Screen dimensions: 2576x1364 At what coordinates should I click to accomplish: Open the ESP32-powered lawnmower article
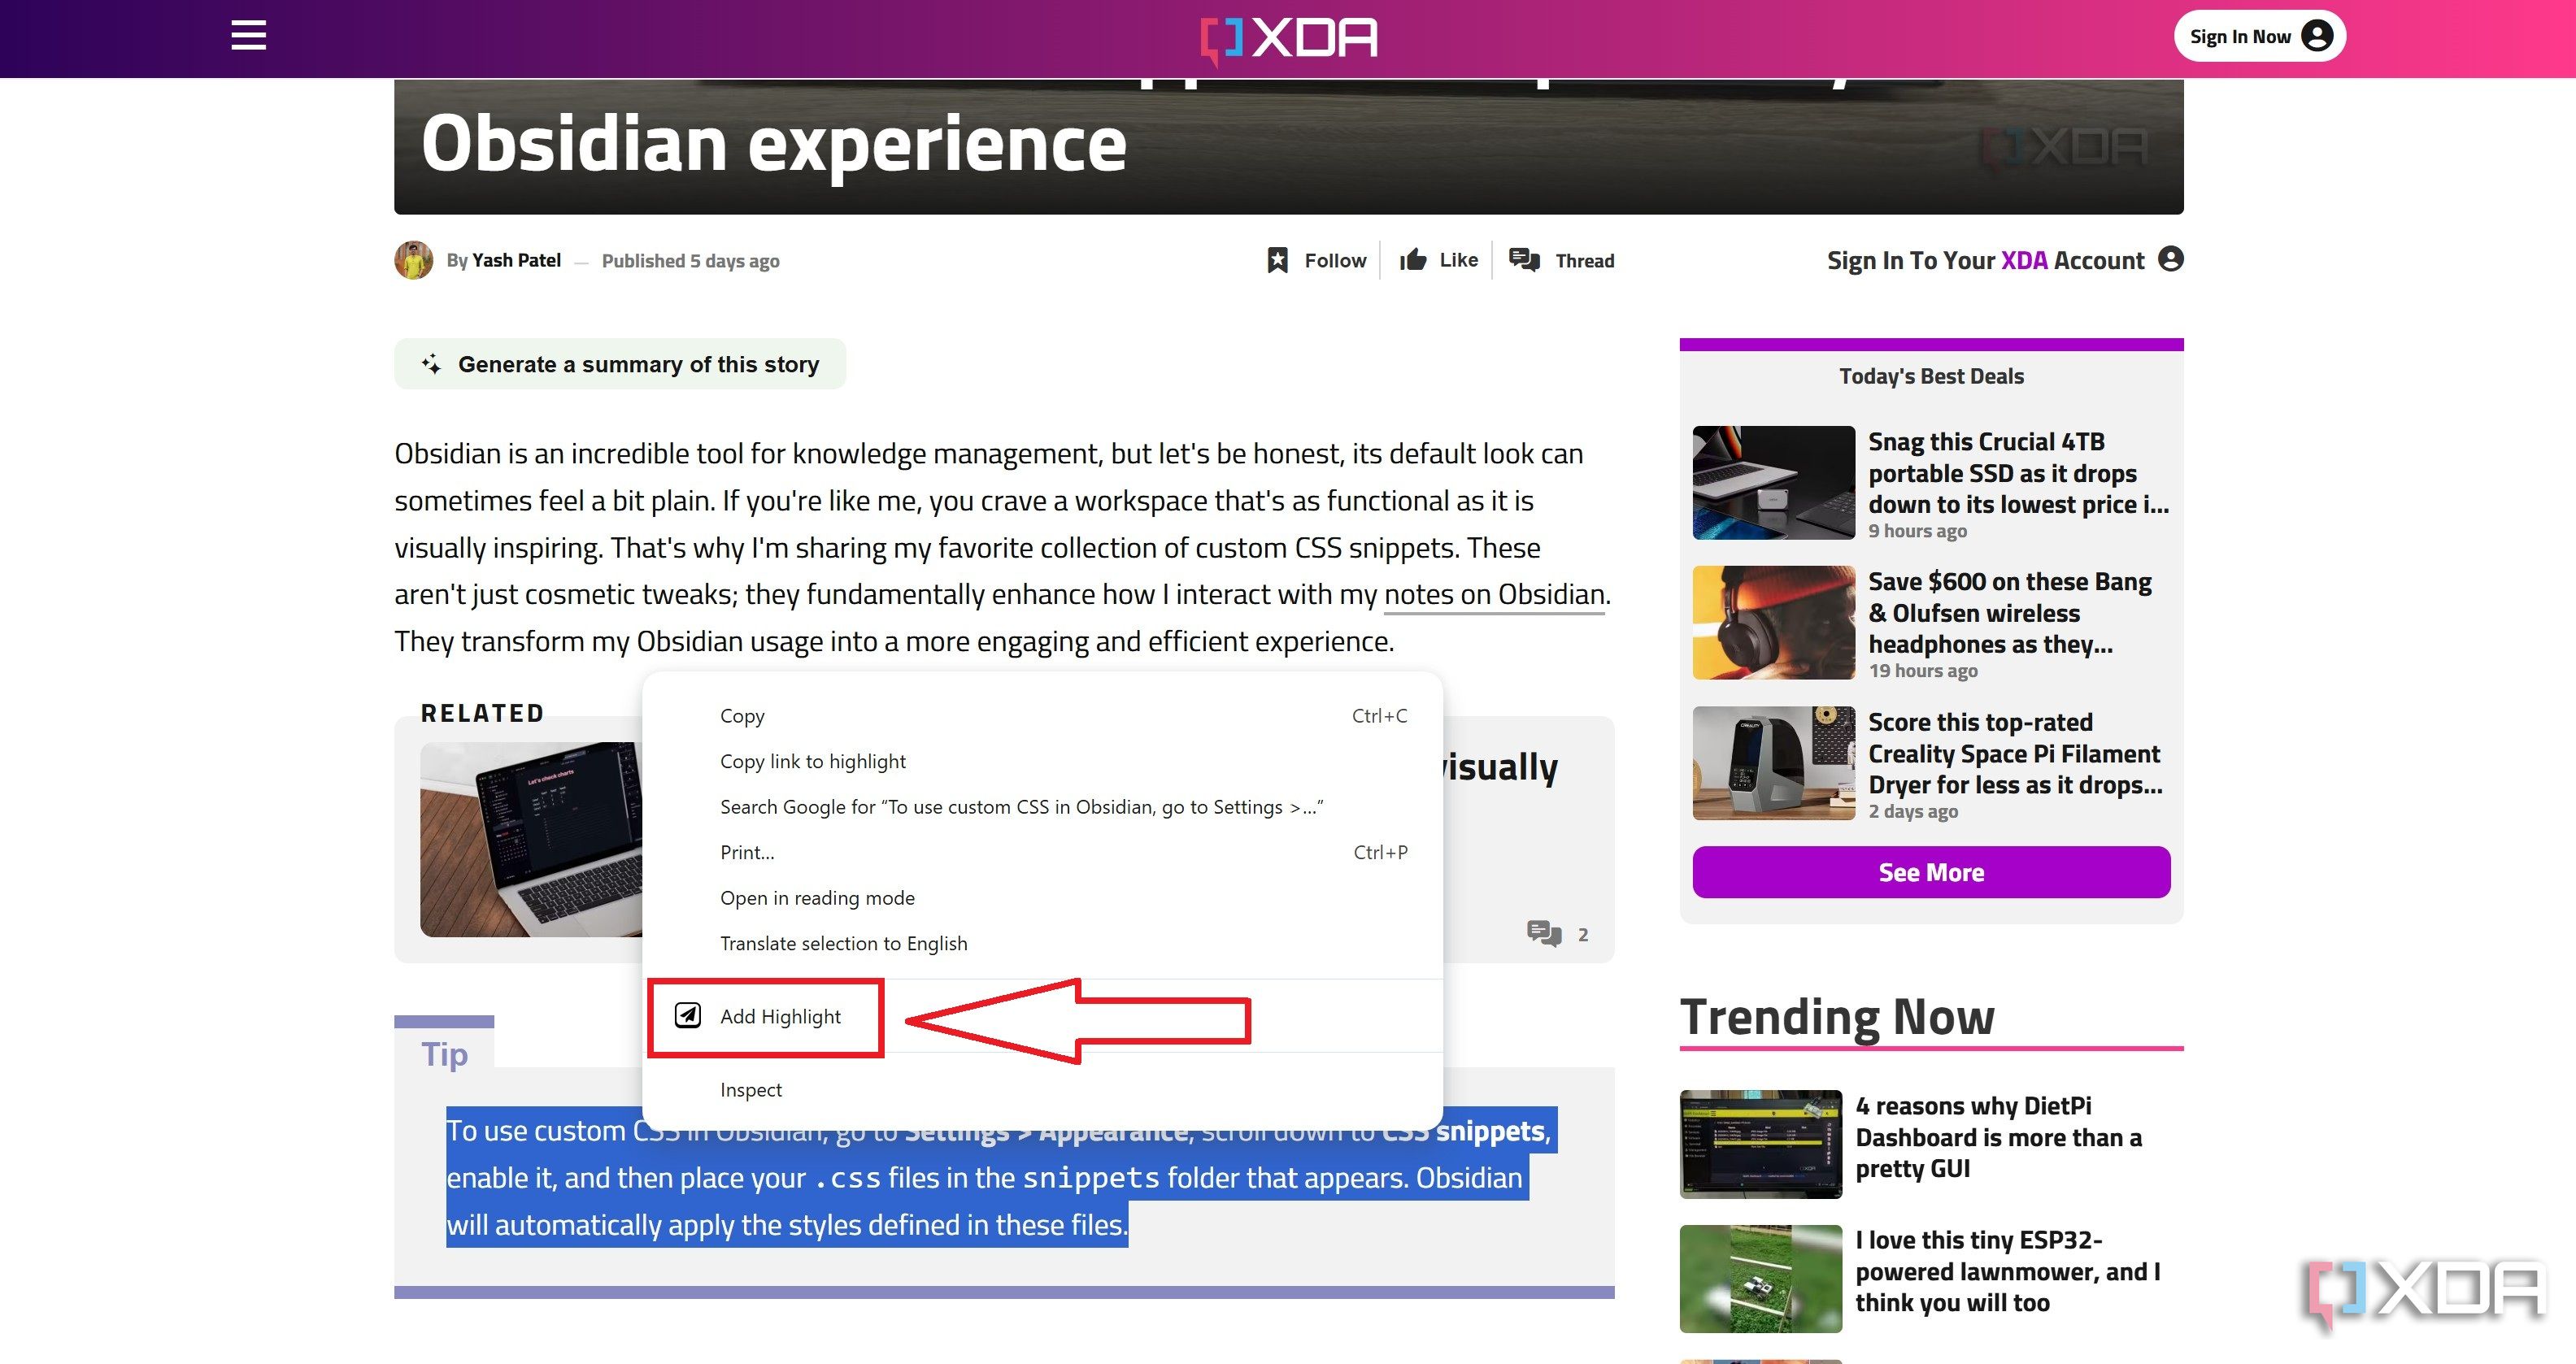click(x=2008, y=1271)
